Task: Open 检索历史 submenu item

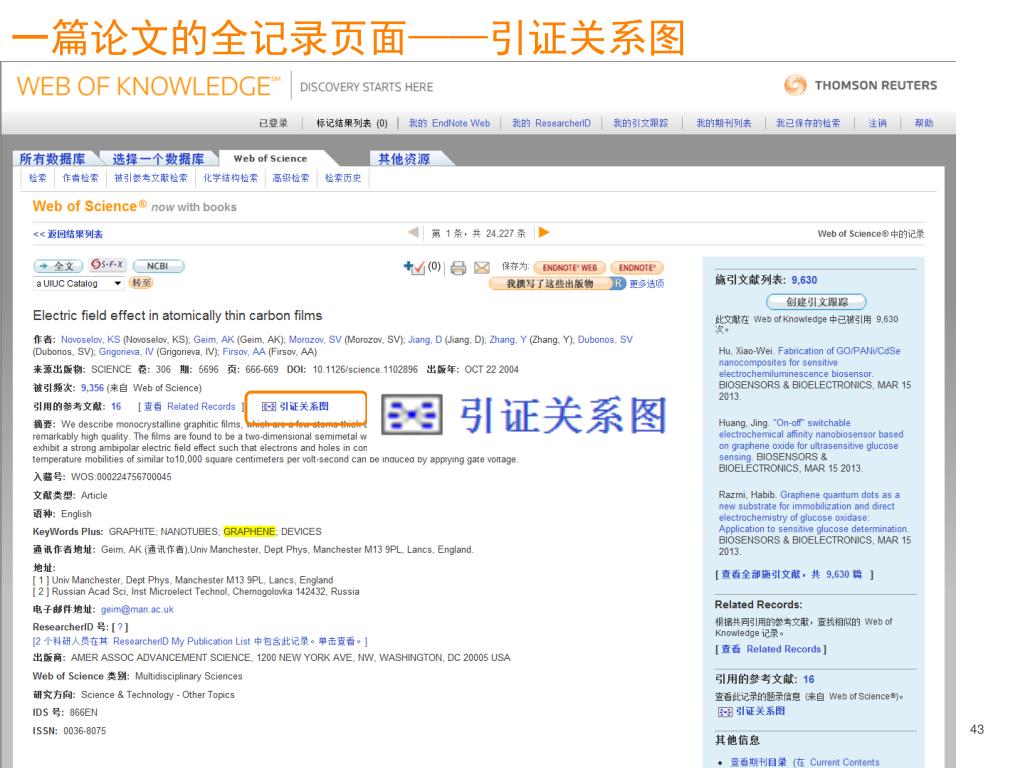Action: click(343, 178)
